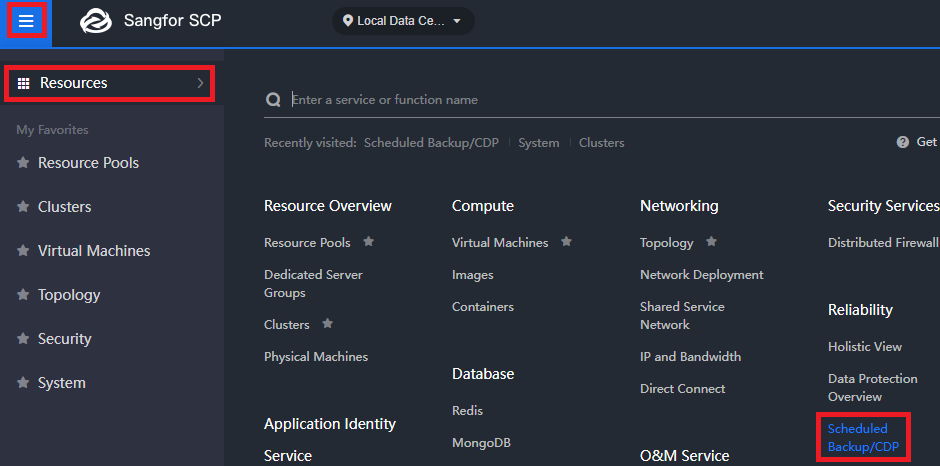Click the hamburger menu icon
This screenshot has width=940, height=466.
click(x=26, y=21)
